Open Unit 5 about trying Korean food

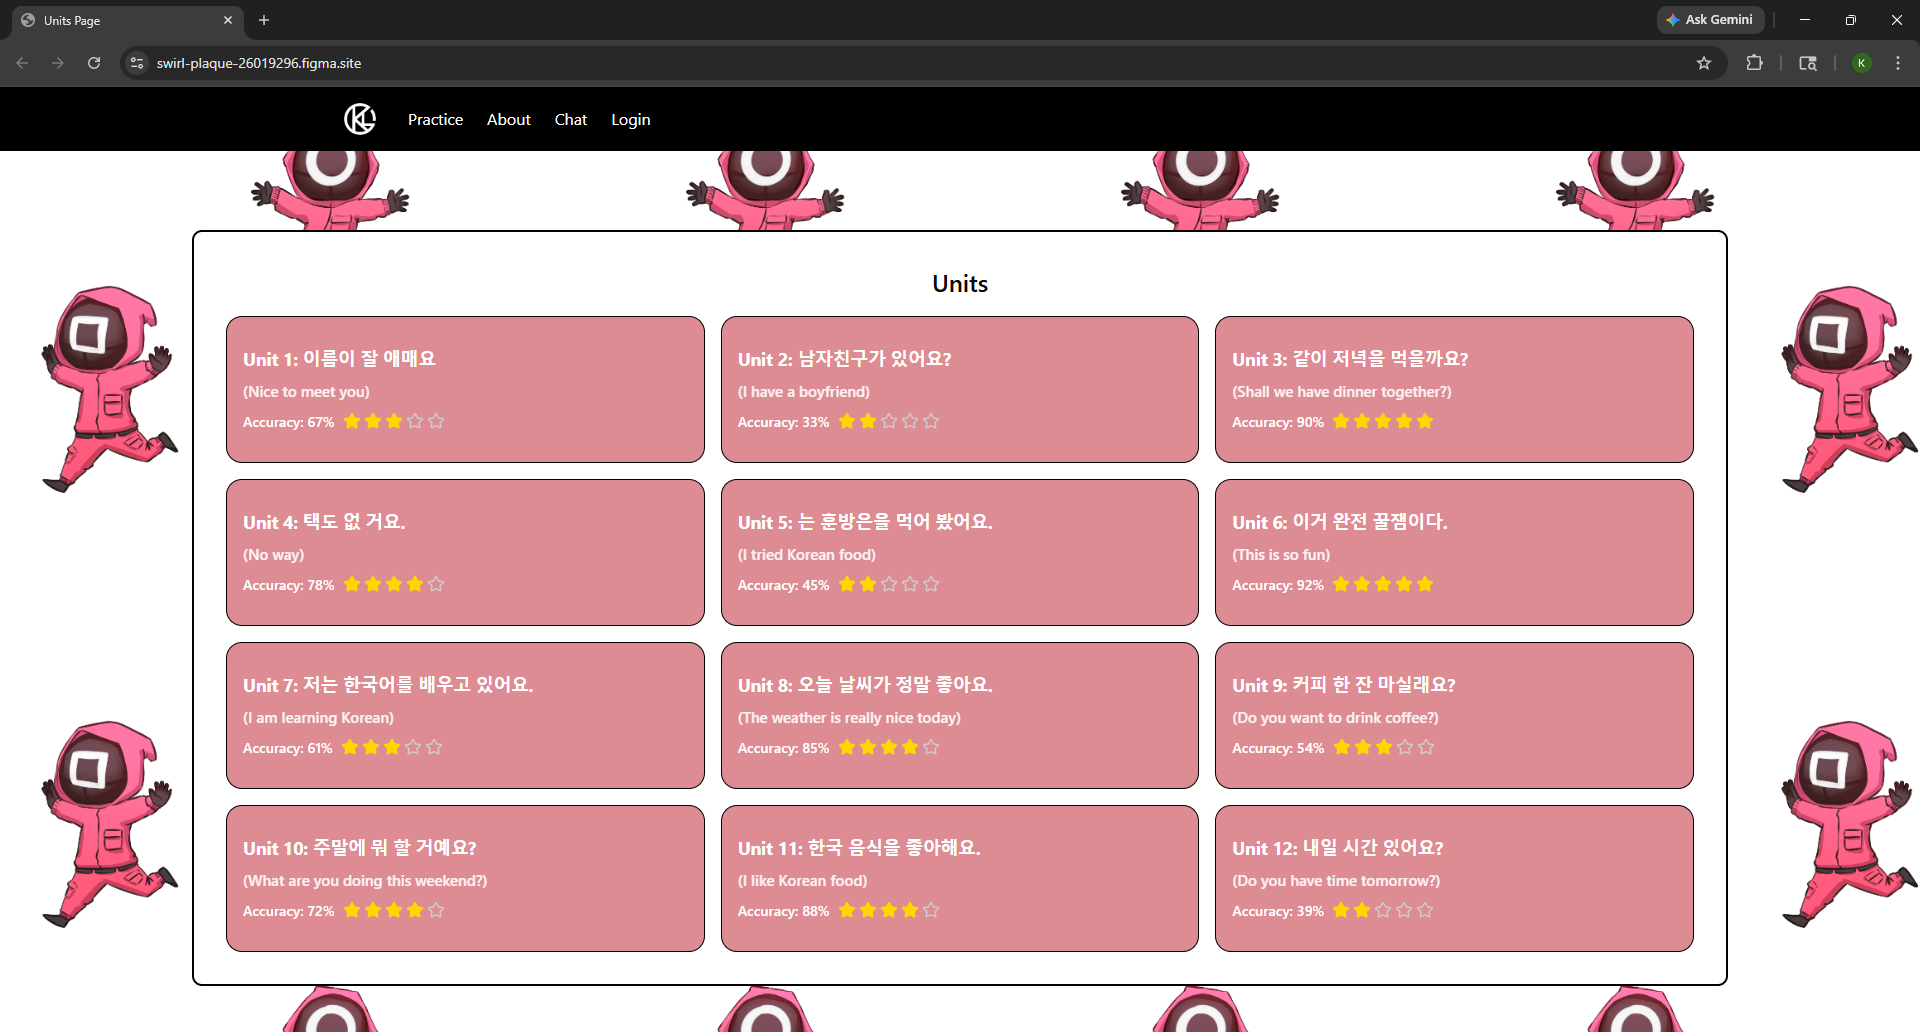tap(958, 552)
